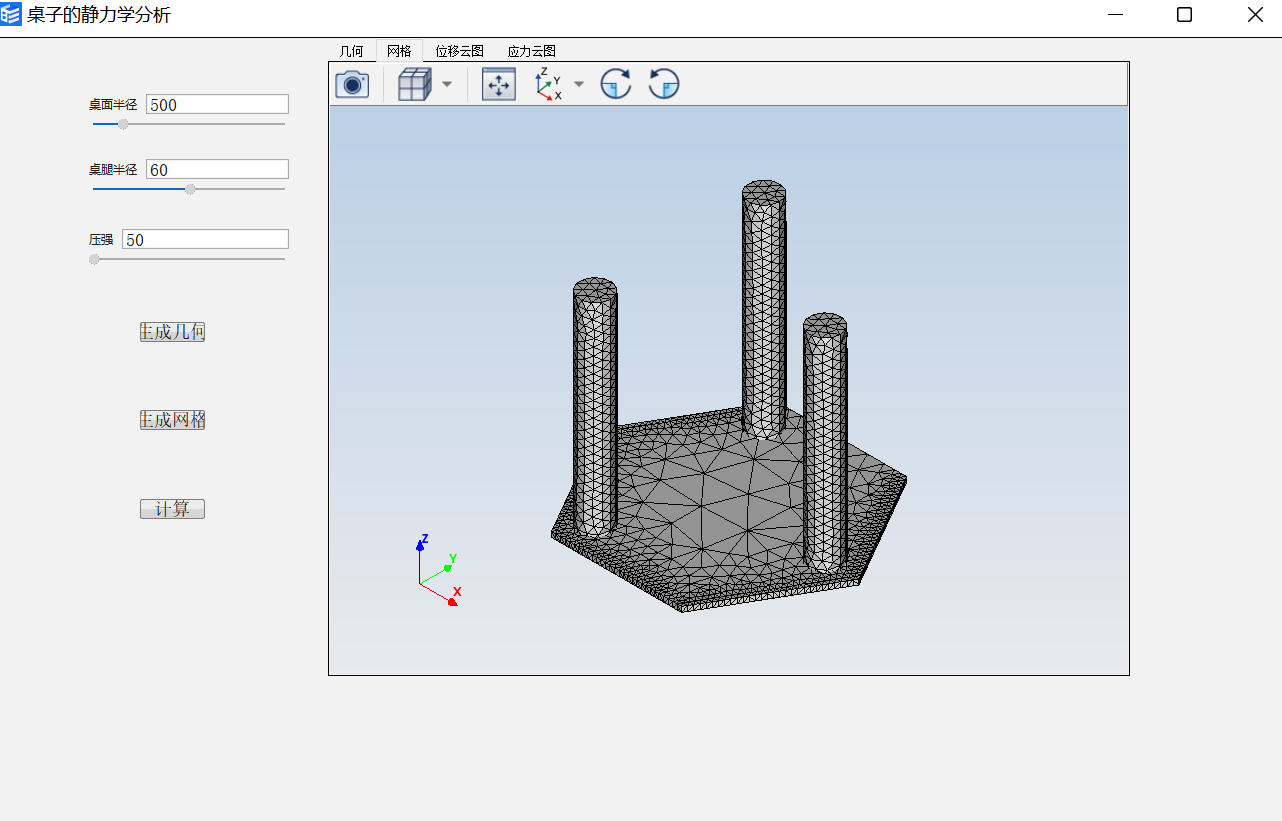Click the 桌腿半径 input field

pyautogui.click(x=217, y=169)
